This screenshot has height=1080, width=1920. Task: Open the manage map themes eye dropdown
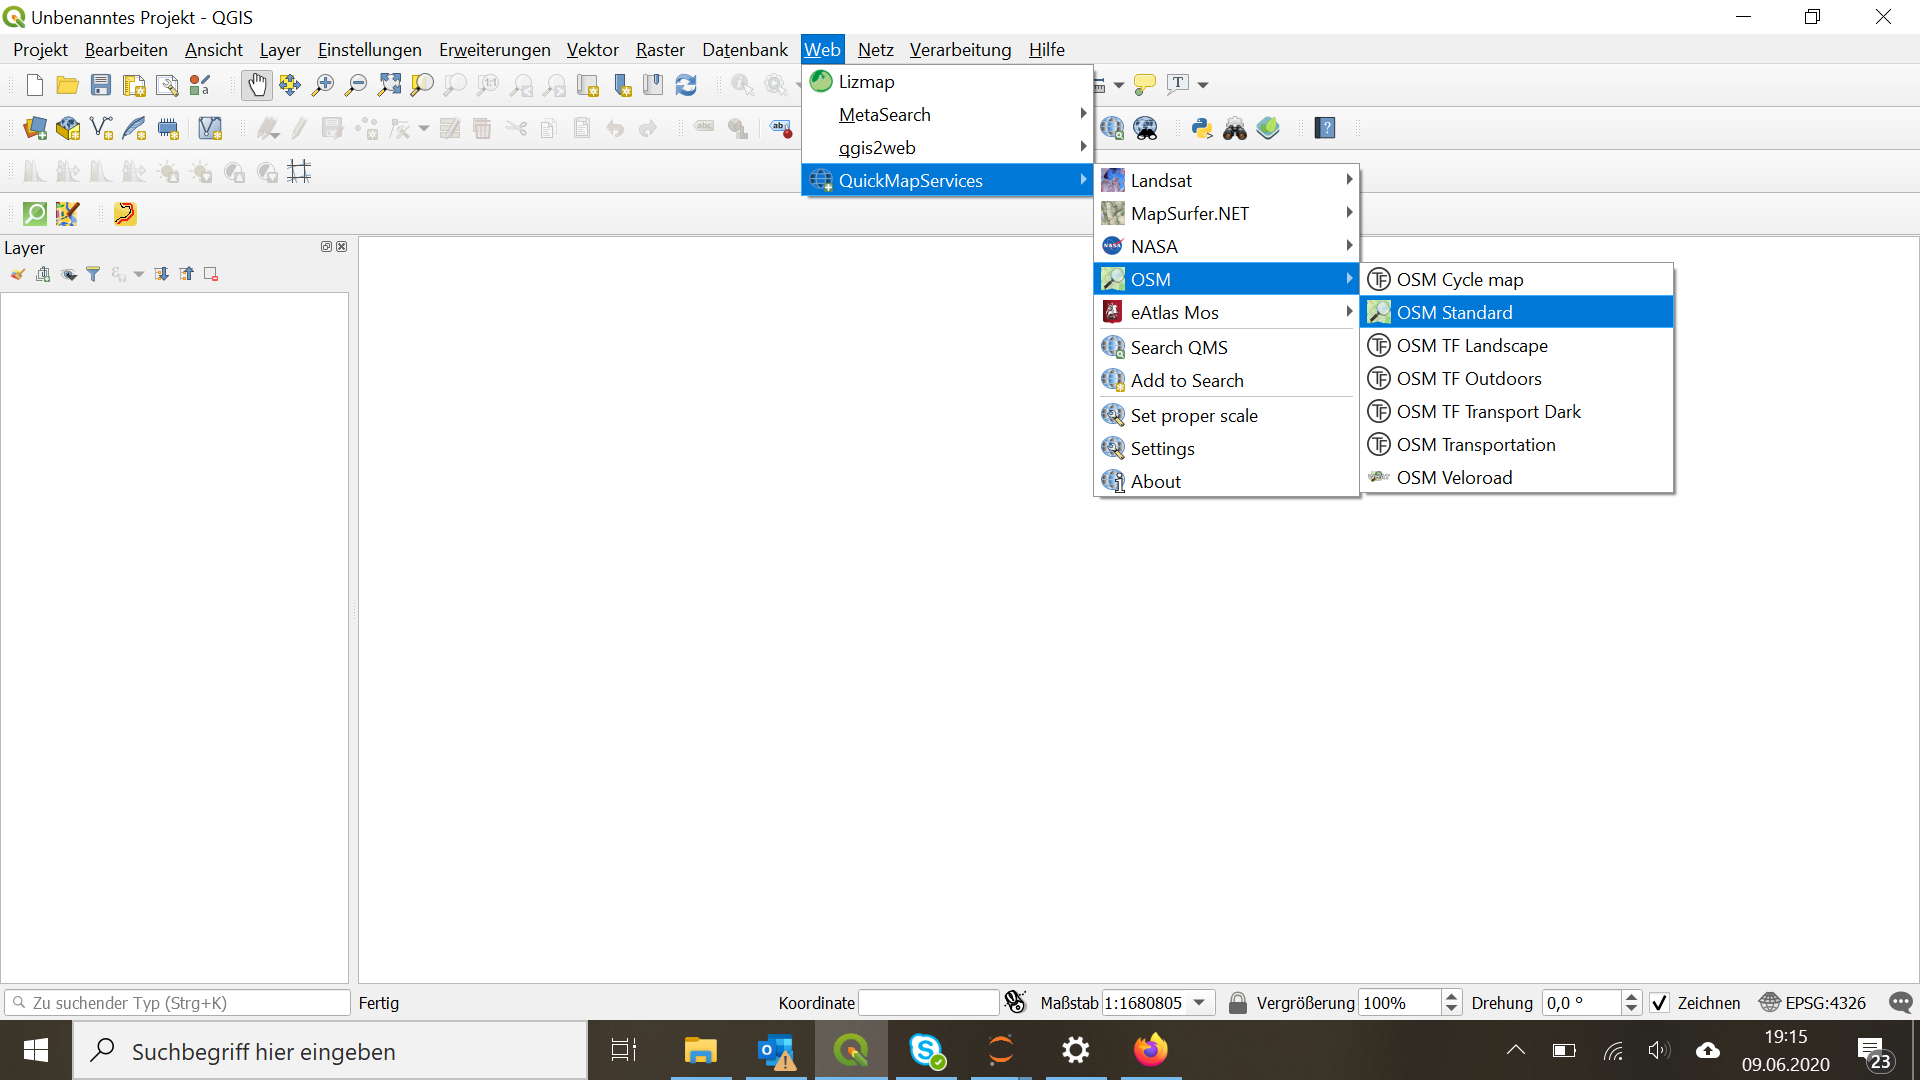(x=69, y=274)
